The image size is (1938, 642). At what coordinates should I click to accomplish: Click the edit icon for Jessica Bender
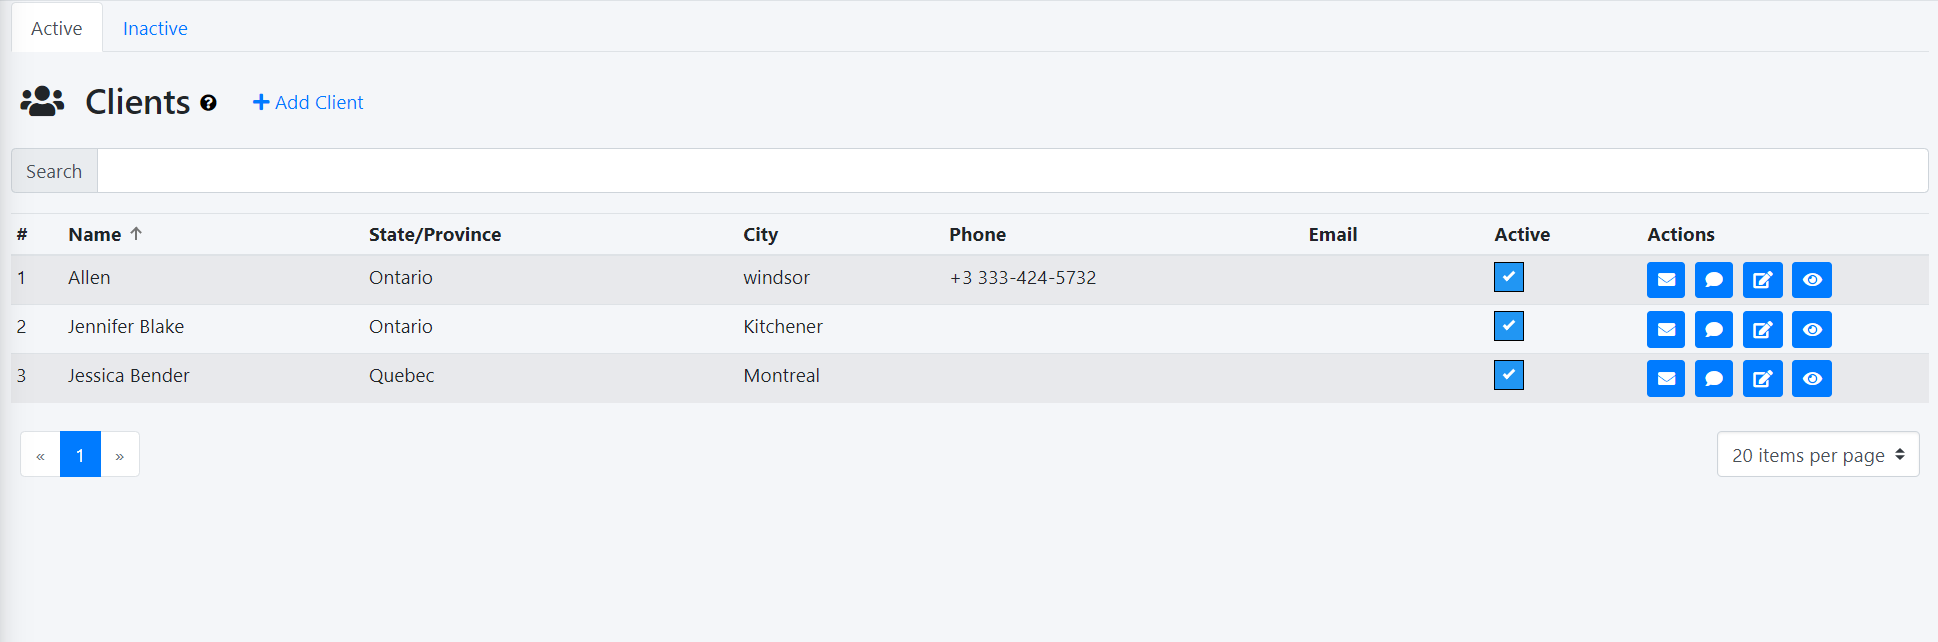point(1762,378)
